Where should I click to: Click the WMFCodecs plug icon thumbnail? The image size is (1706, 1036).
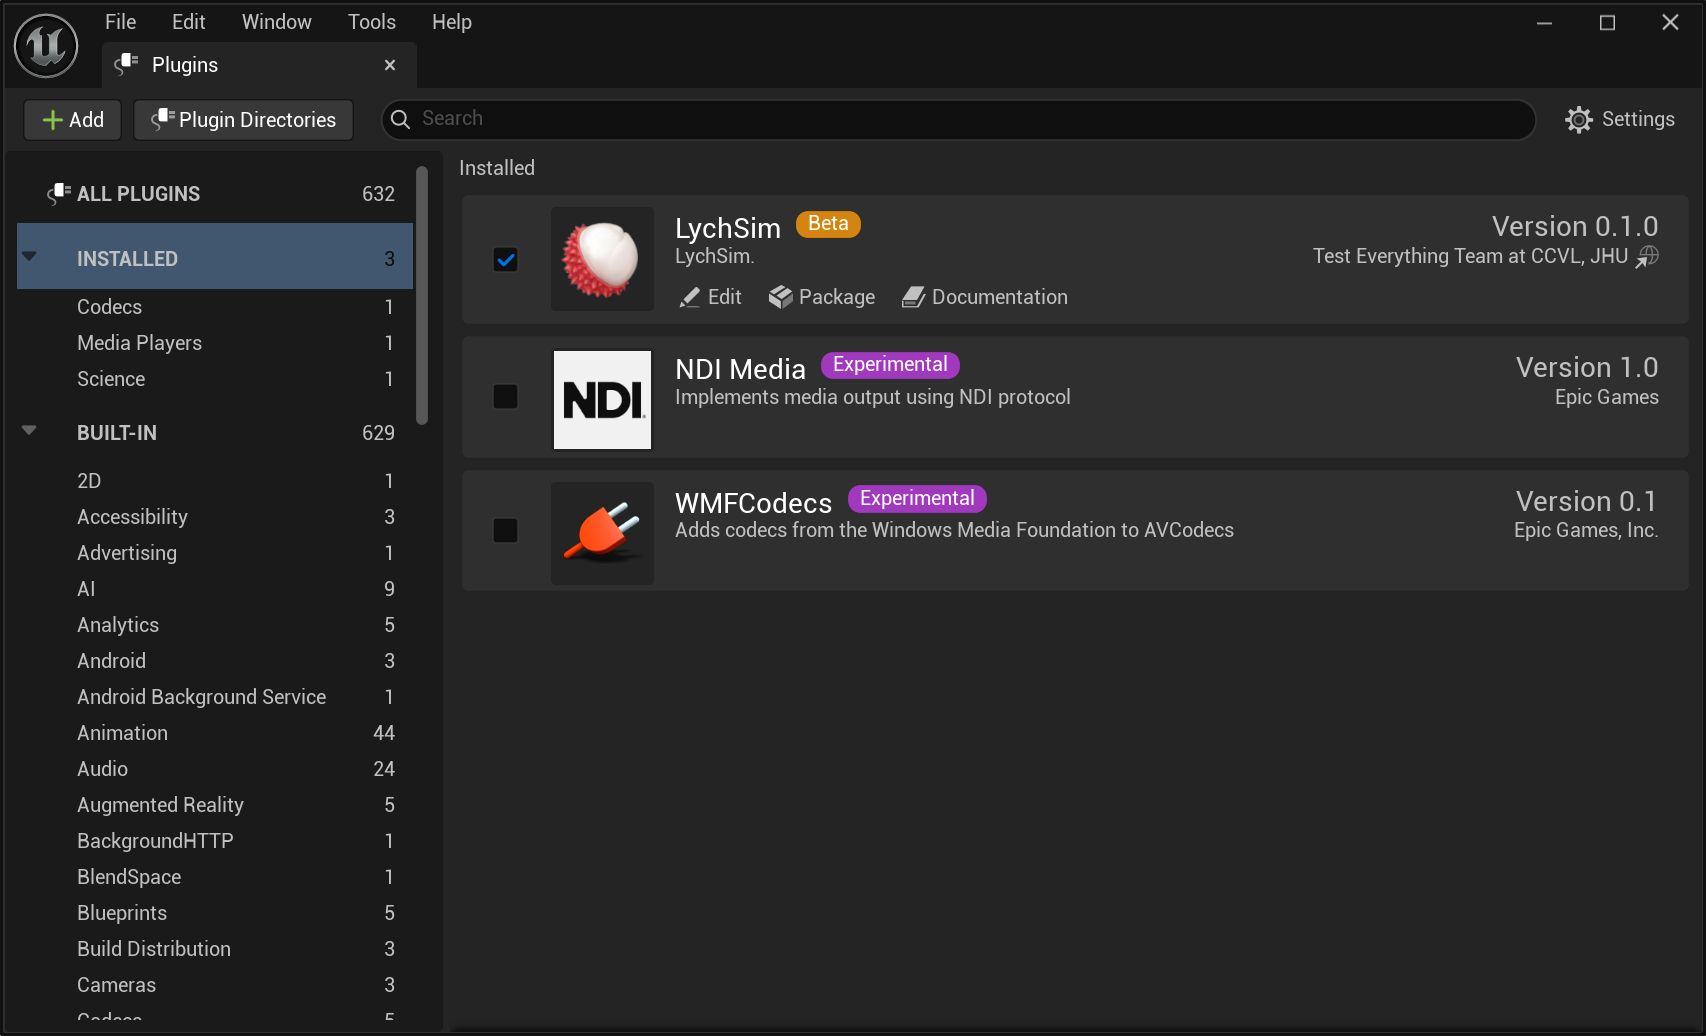click(602, 533)
